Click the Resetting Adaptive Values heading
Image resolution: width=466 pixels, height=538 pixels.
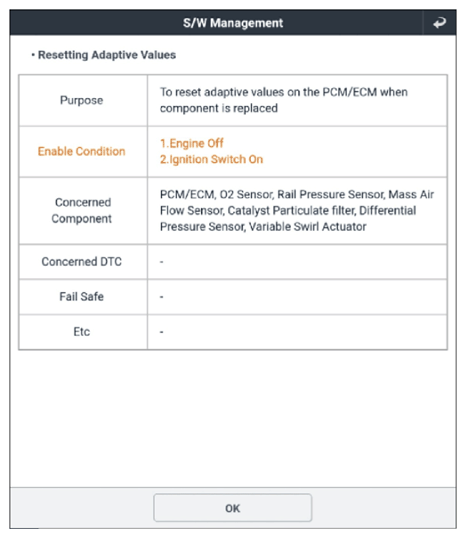(107, 55)
